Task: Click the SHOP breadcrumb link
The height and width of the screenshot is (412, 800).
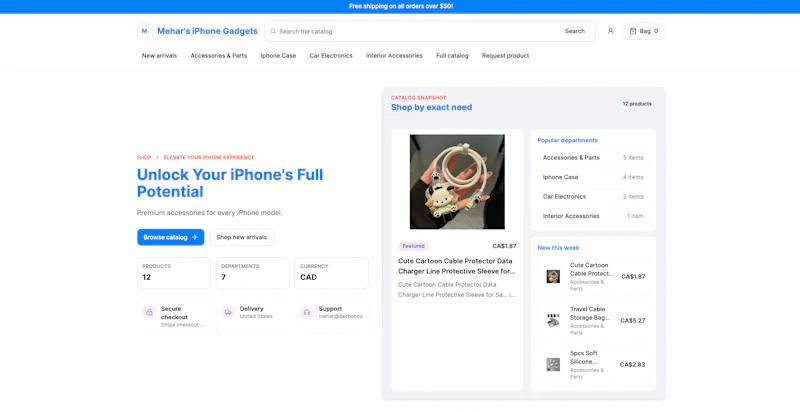Action: 144,158
